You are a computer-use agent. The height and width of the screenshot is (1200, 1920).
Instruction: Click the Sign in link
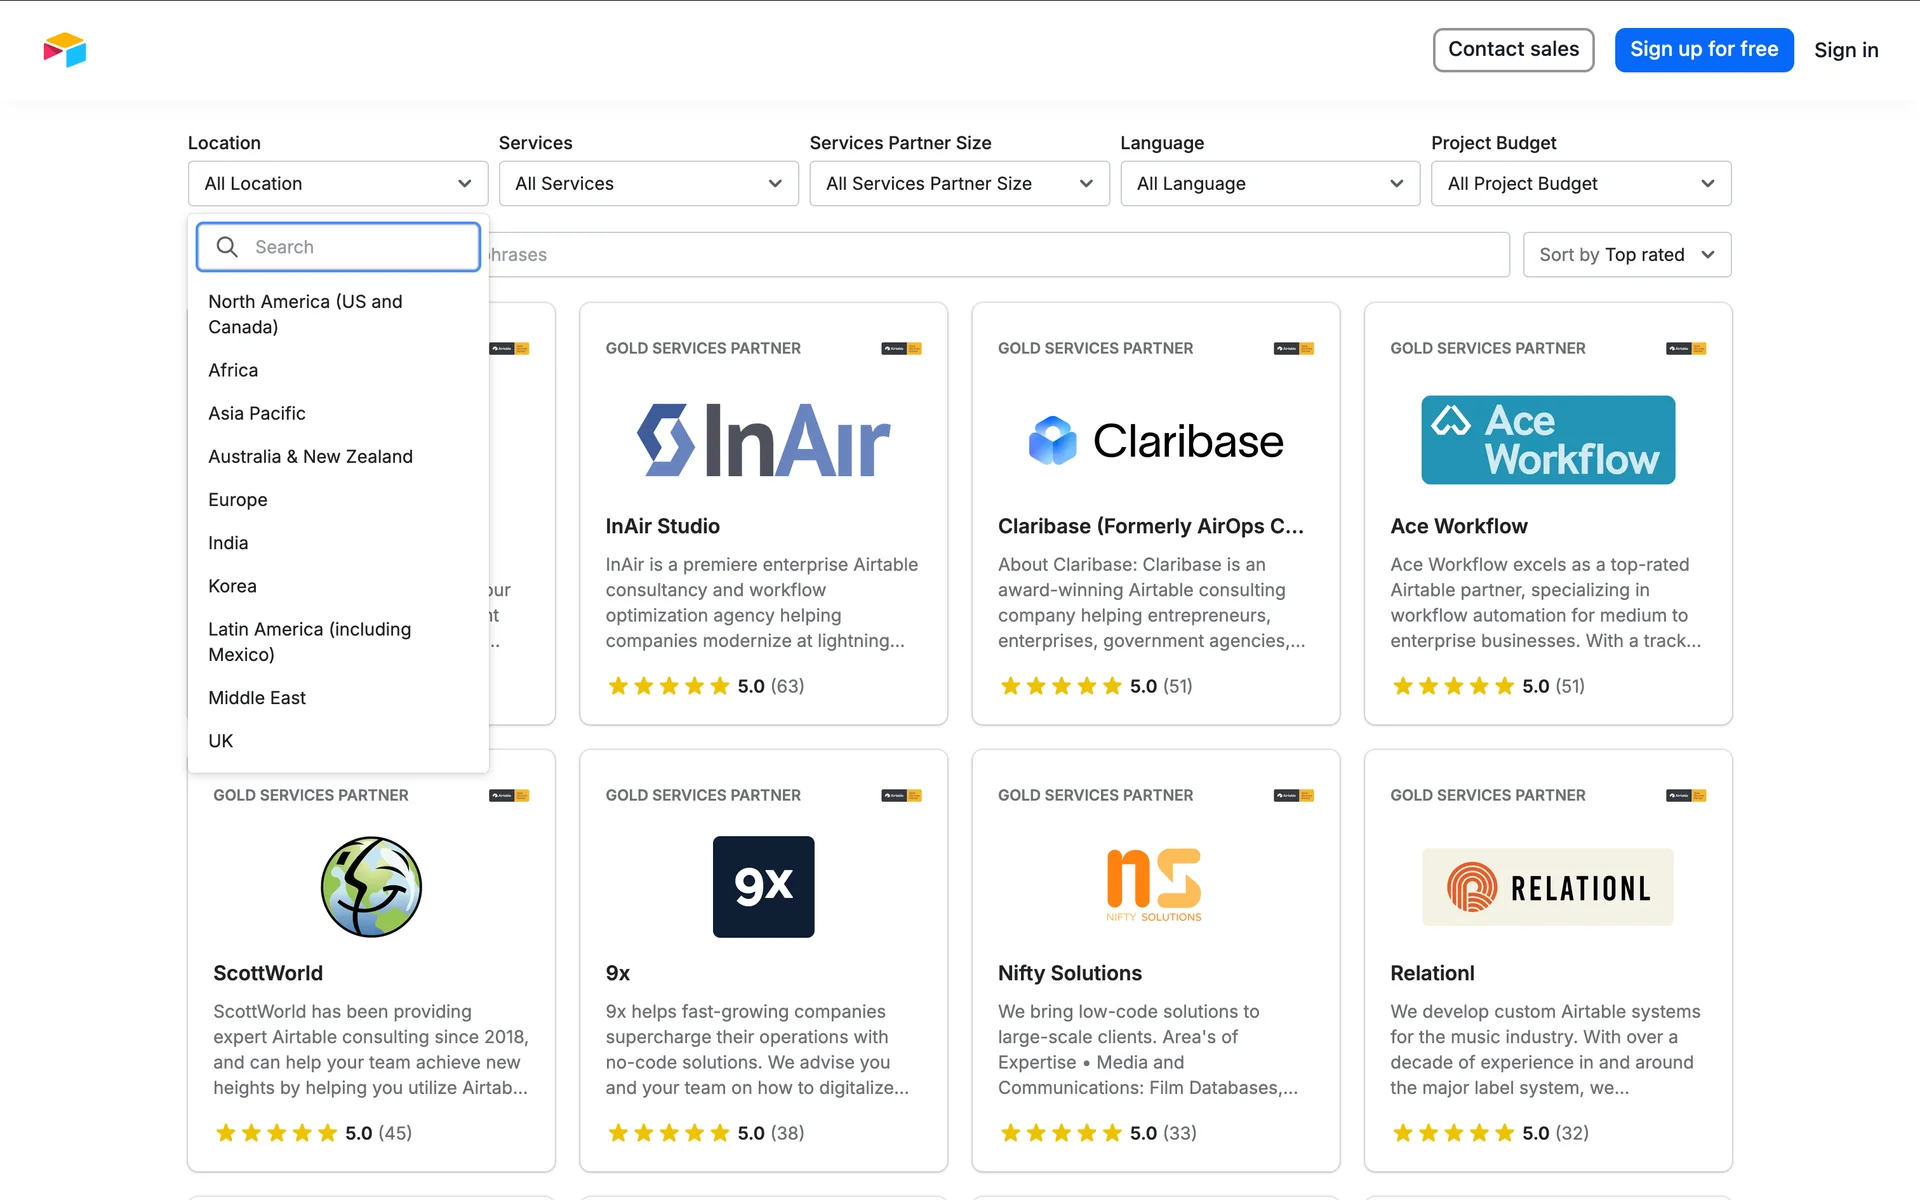(1845, 50)
